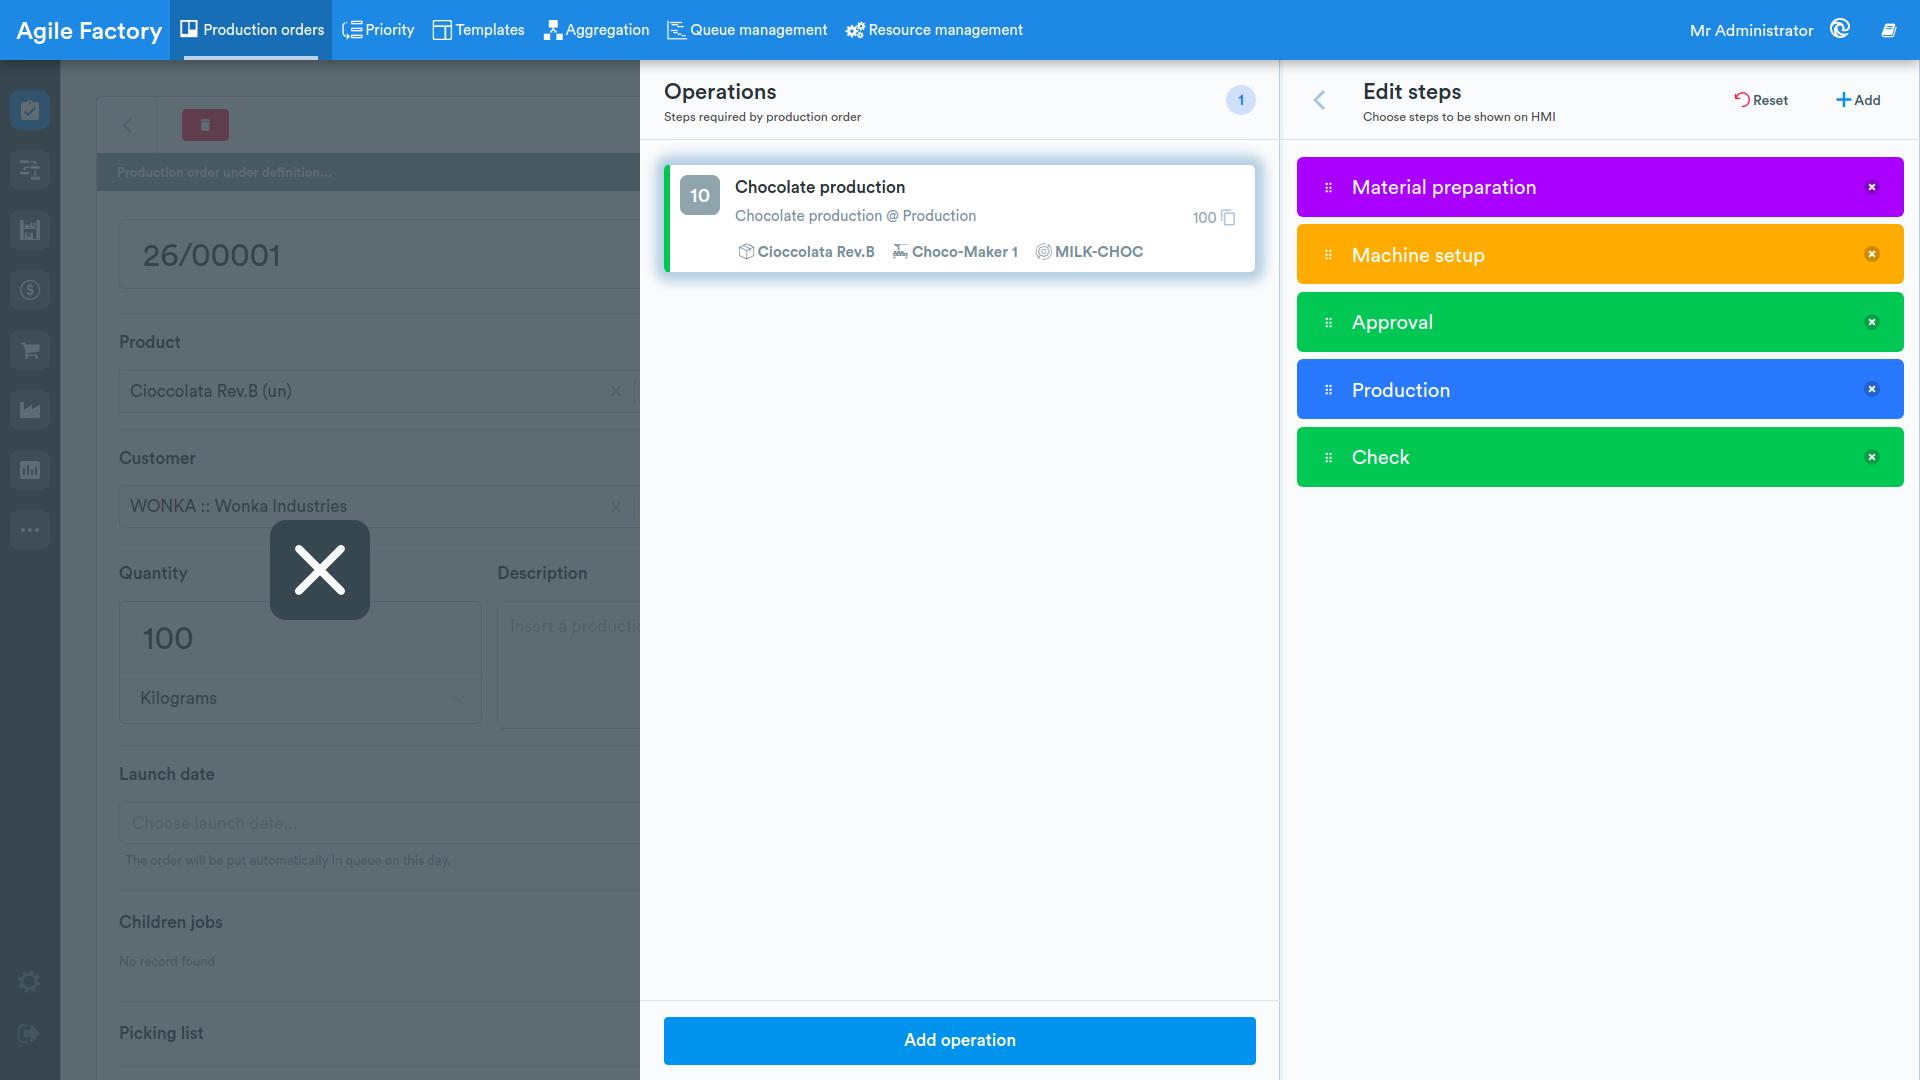This screenshot has width=1920, height=1080.
Task: Click the large X close overlay button
Action: tap(320, 570)
